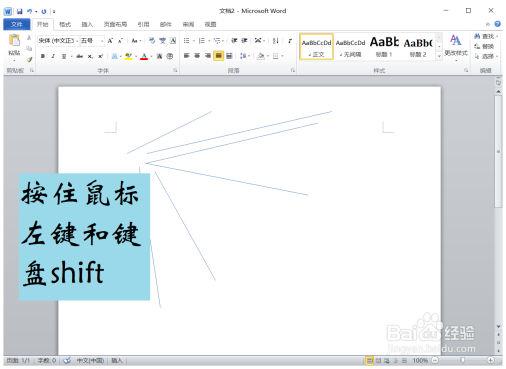506x369 pixels.
Task: Click the Paste clipboard icon
Action: 14,41
